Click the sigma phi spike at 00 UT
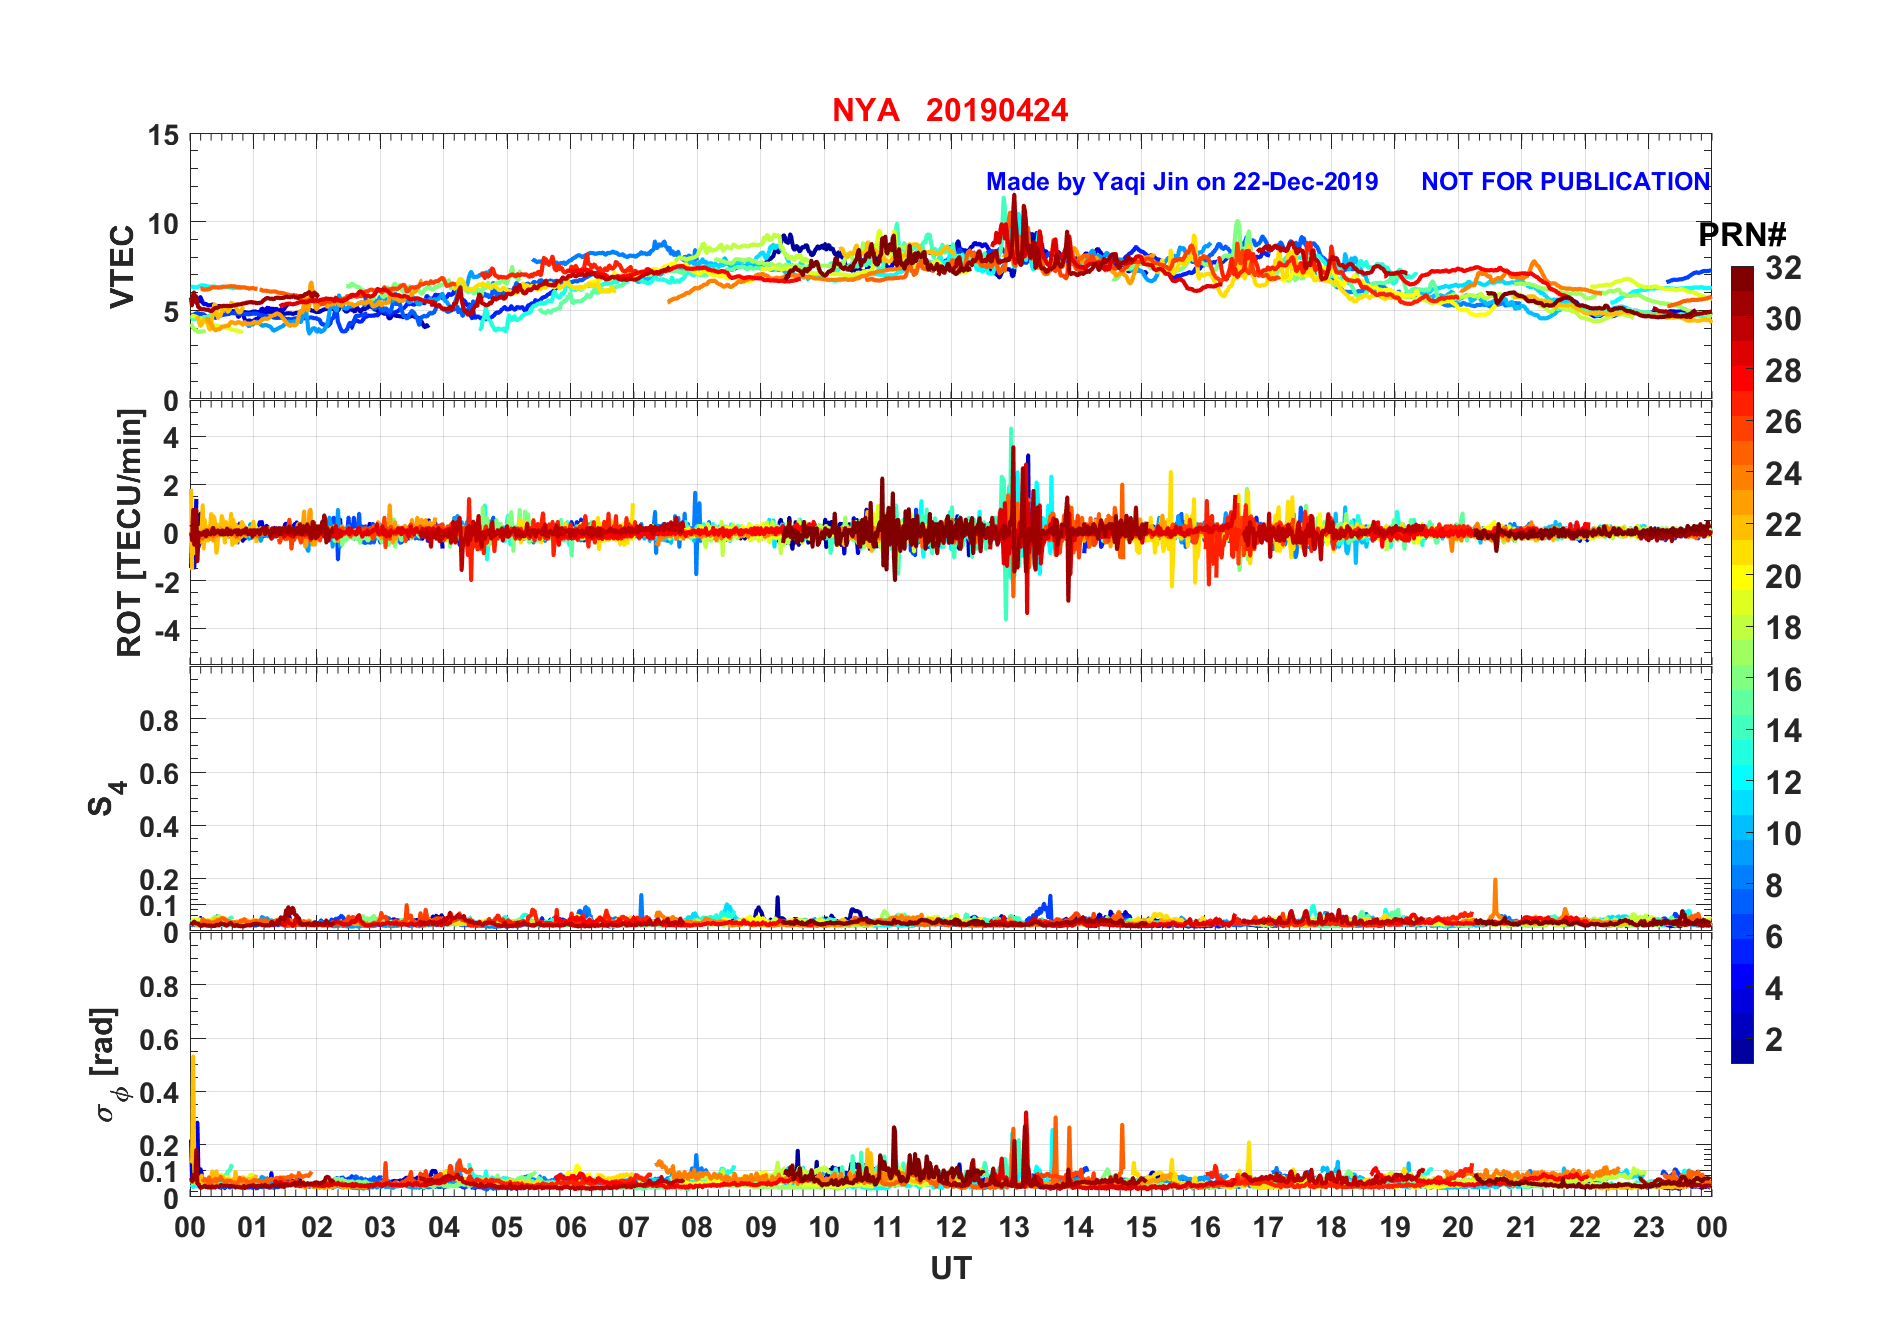The width and height of the screenshot is (1902, 1330). (x=193, y=1118)
